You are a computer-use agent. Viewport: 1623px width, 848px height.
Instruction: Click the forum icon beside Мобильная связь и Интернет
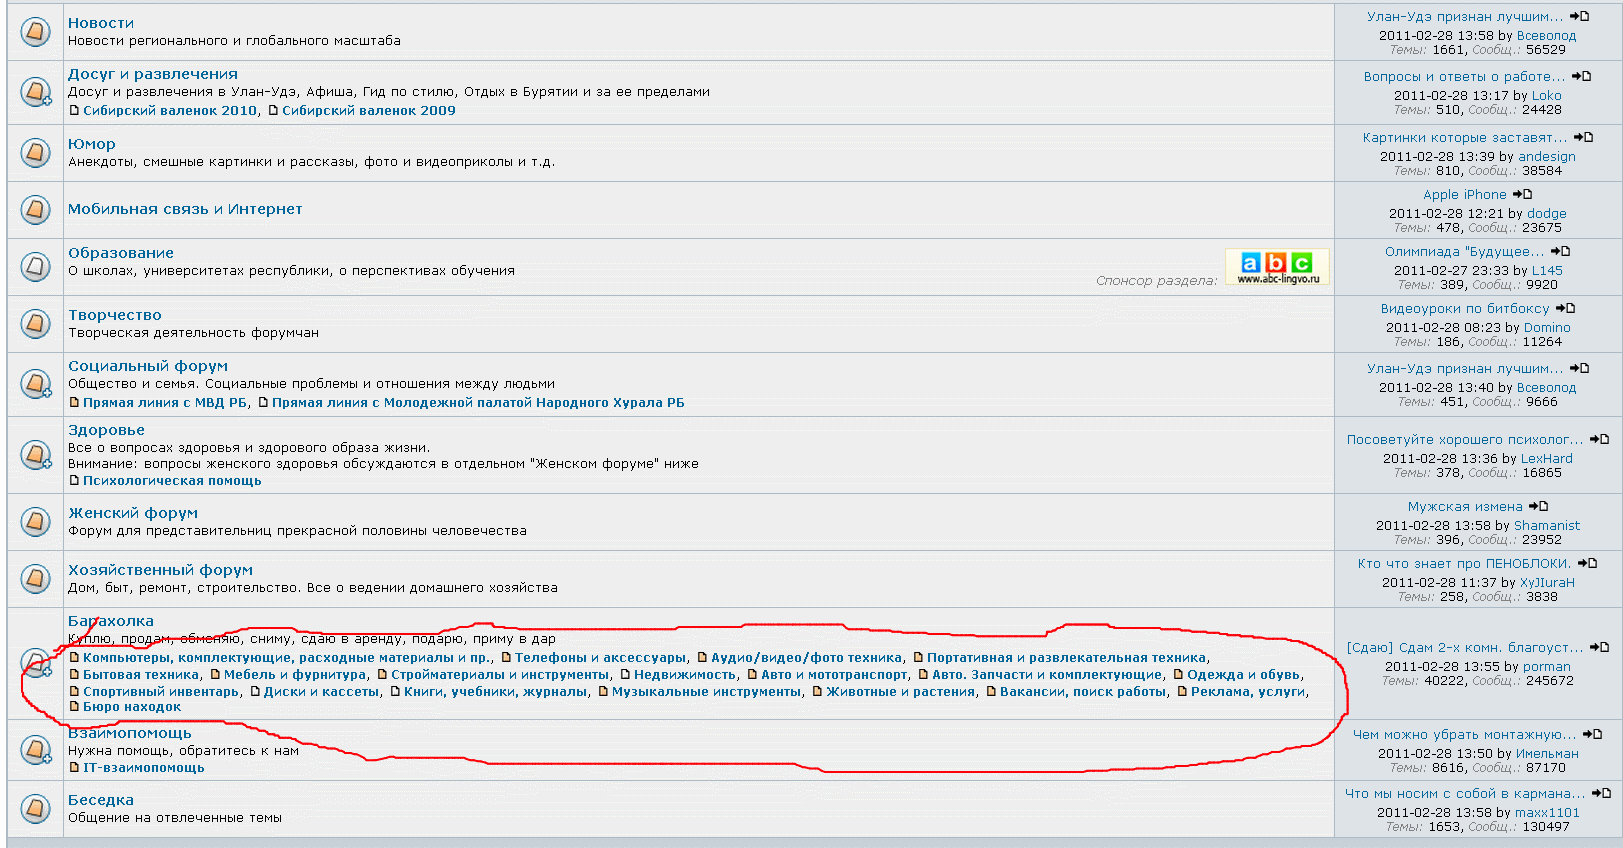coord(35,210)
